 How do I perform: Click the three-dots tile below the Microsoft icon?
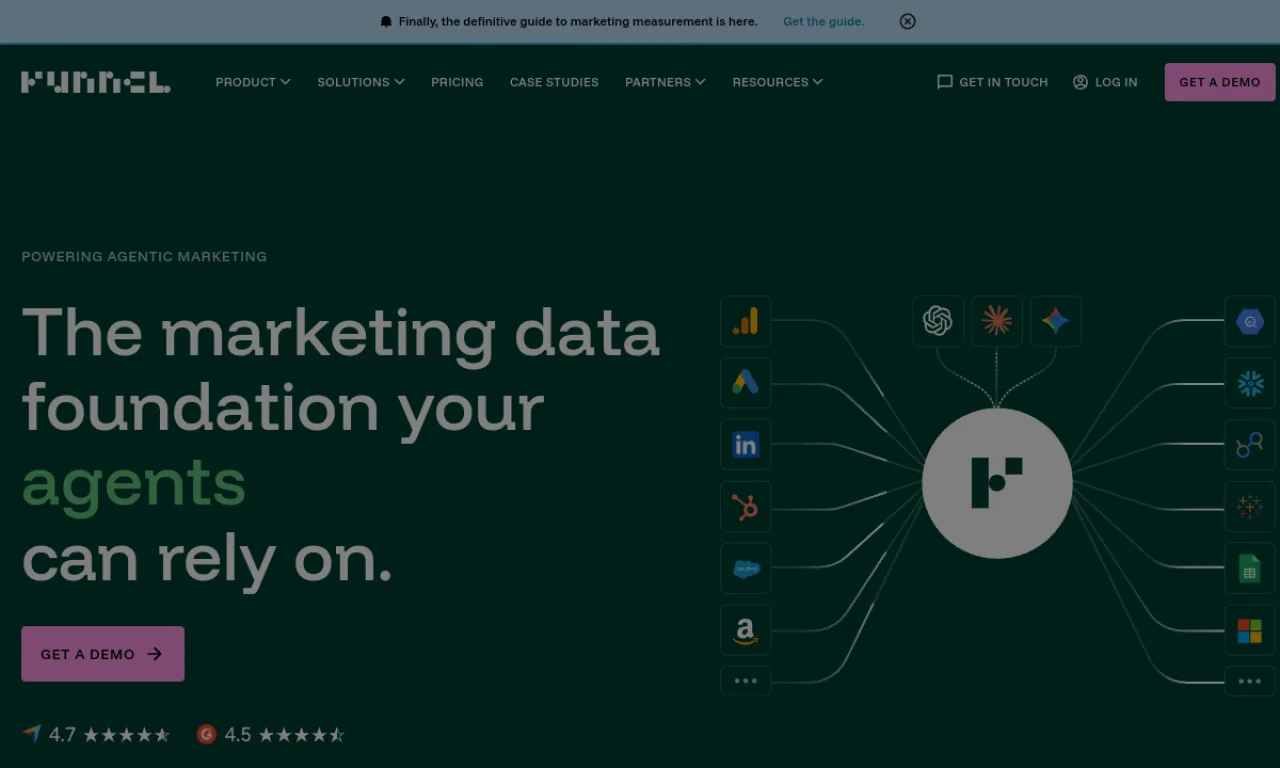coord(1250,681)
